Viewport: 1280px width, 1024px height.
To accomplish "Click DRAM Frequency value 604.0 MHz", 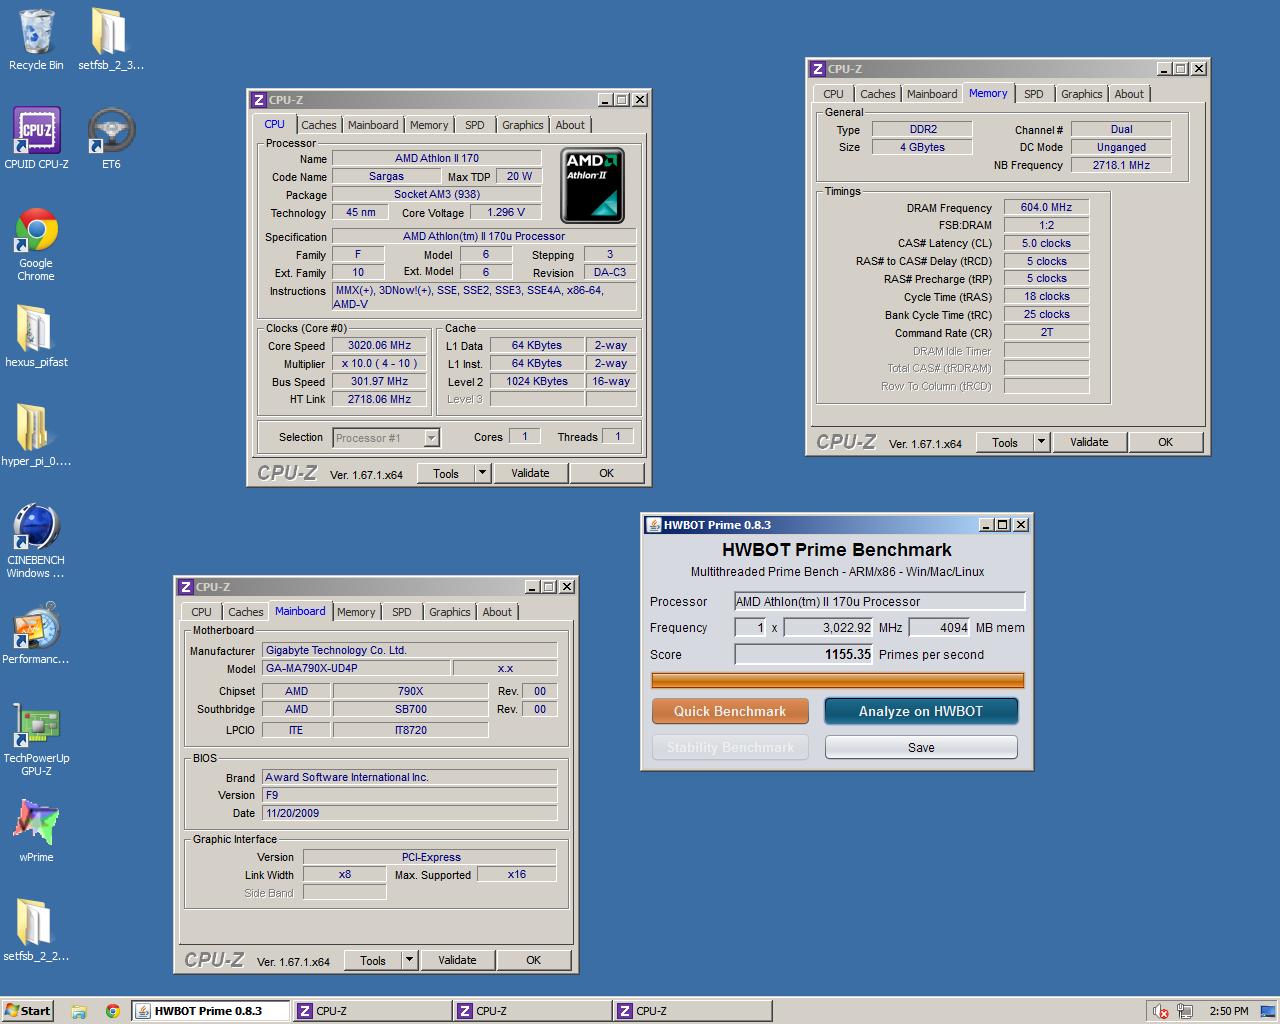I will (x=1046, y=207).
